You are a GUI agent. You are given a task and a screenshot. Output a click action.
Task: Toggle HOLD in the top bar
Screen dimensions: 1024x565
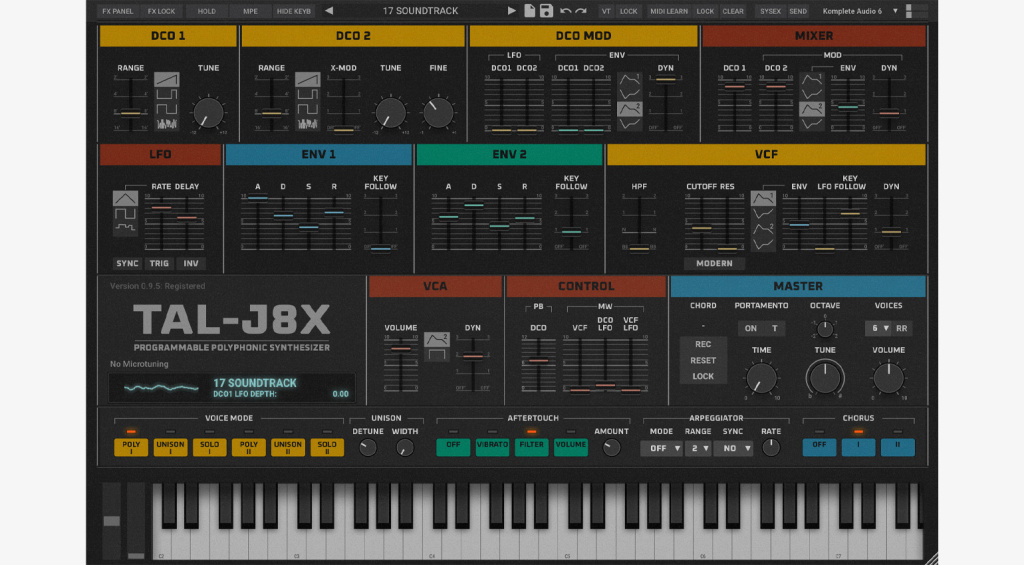pos(206,11)
